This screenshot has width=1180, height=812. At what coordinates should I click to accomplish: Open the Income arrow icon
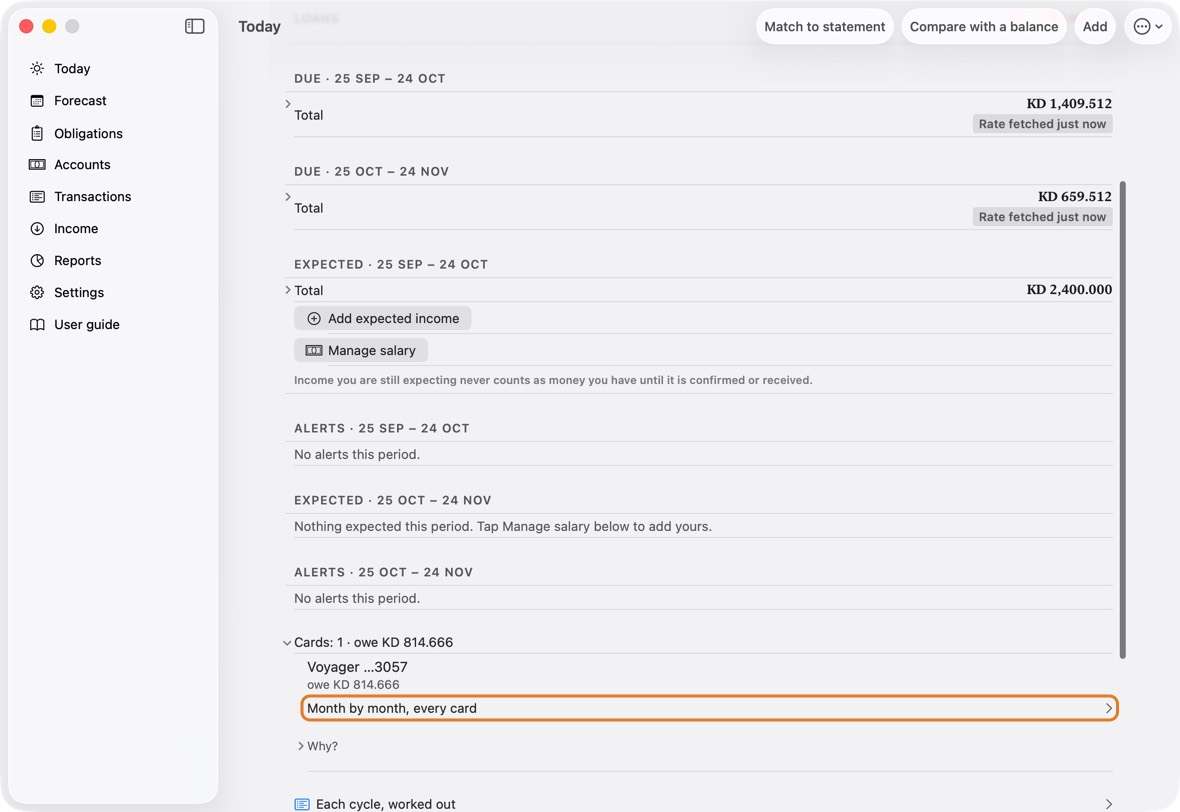[x=37, y=229]
